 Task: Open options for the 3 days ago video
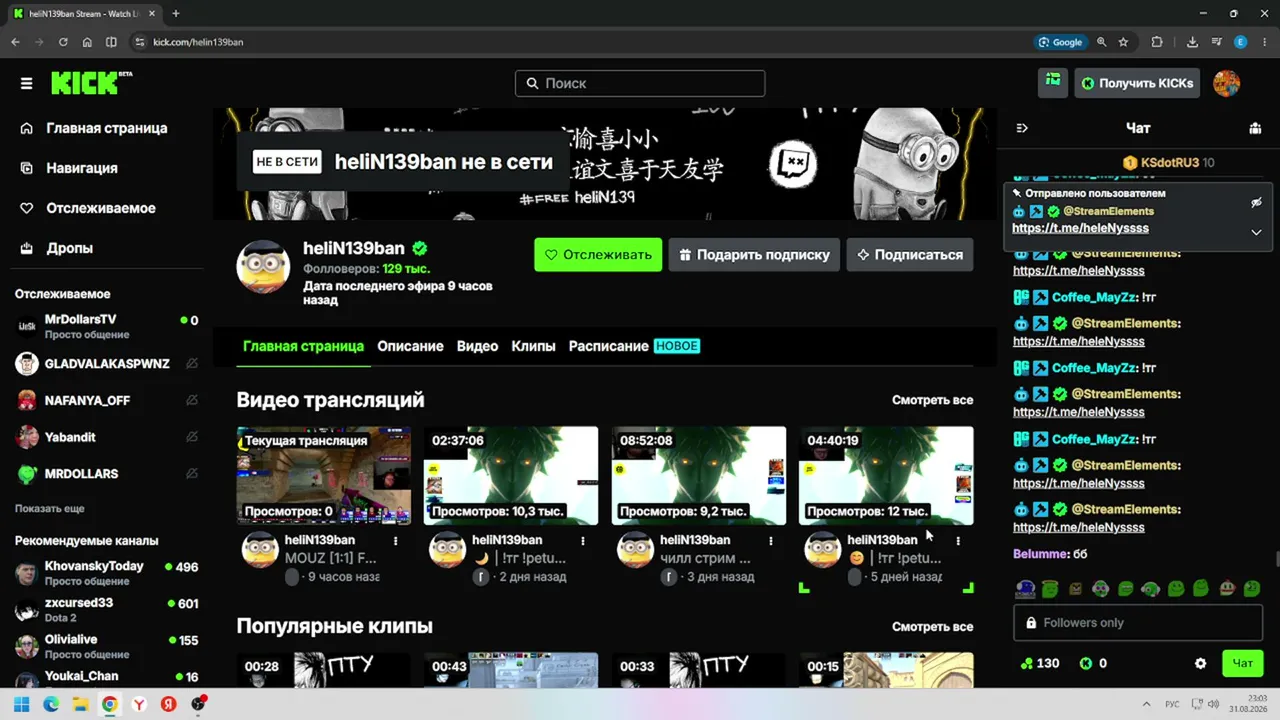[x=771, y=541]
